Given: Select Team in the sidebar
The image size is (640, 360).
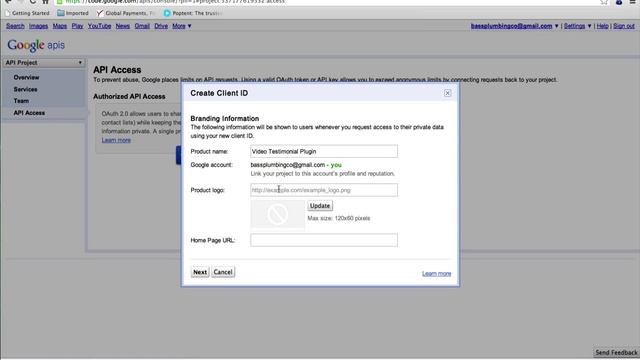Looking at the screenshot, I should click(x=21, y=101).
